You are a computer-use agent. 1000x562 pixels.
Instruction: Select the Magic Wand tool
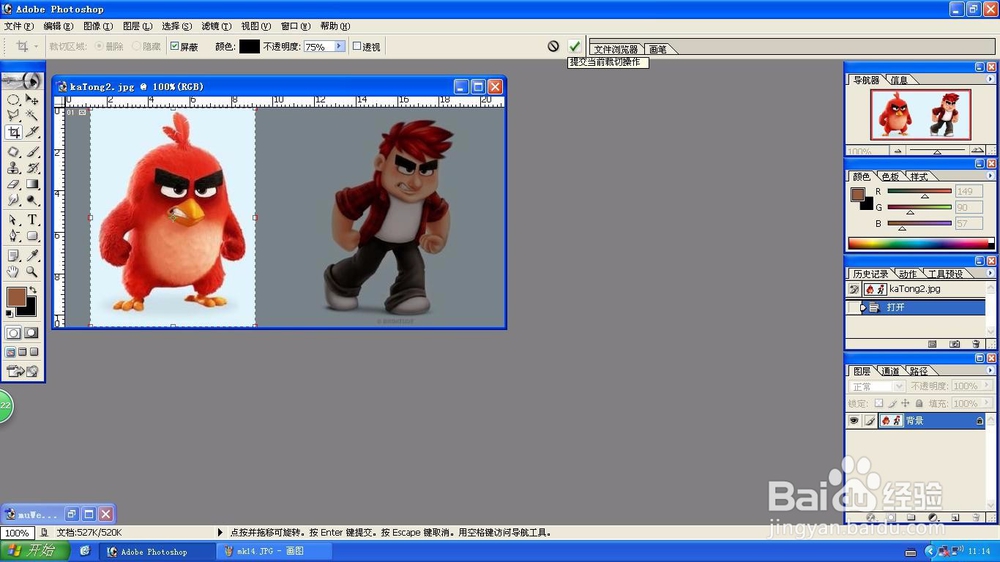pos(32,115)
